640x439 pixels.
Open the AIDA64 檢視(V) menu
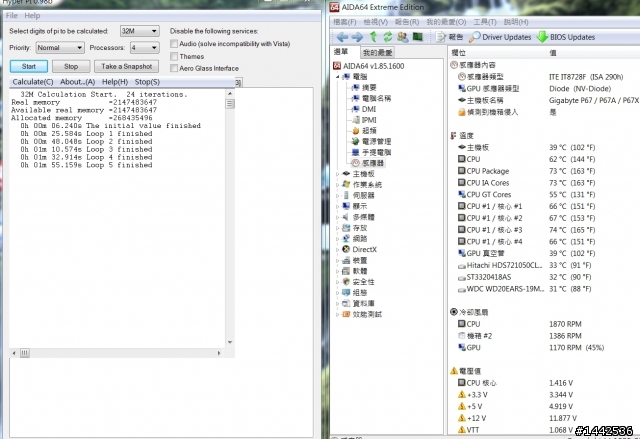[376, 22]
